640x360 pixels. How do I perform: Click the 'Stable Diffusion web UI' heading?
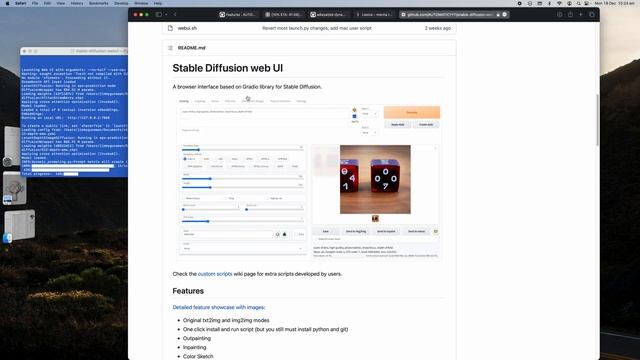tap(227, 68)
